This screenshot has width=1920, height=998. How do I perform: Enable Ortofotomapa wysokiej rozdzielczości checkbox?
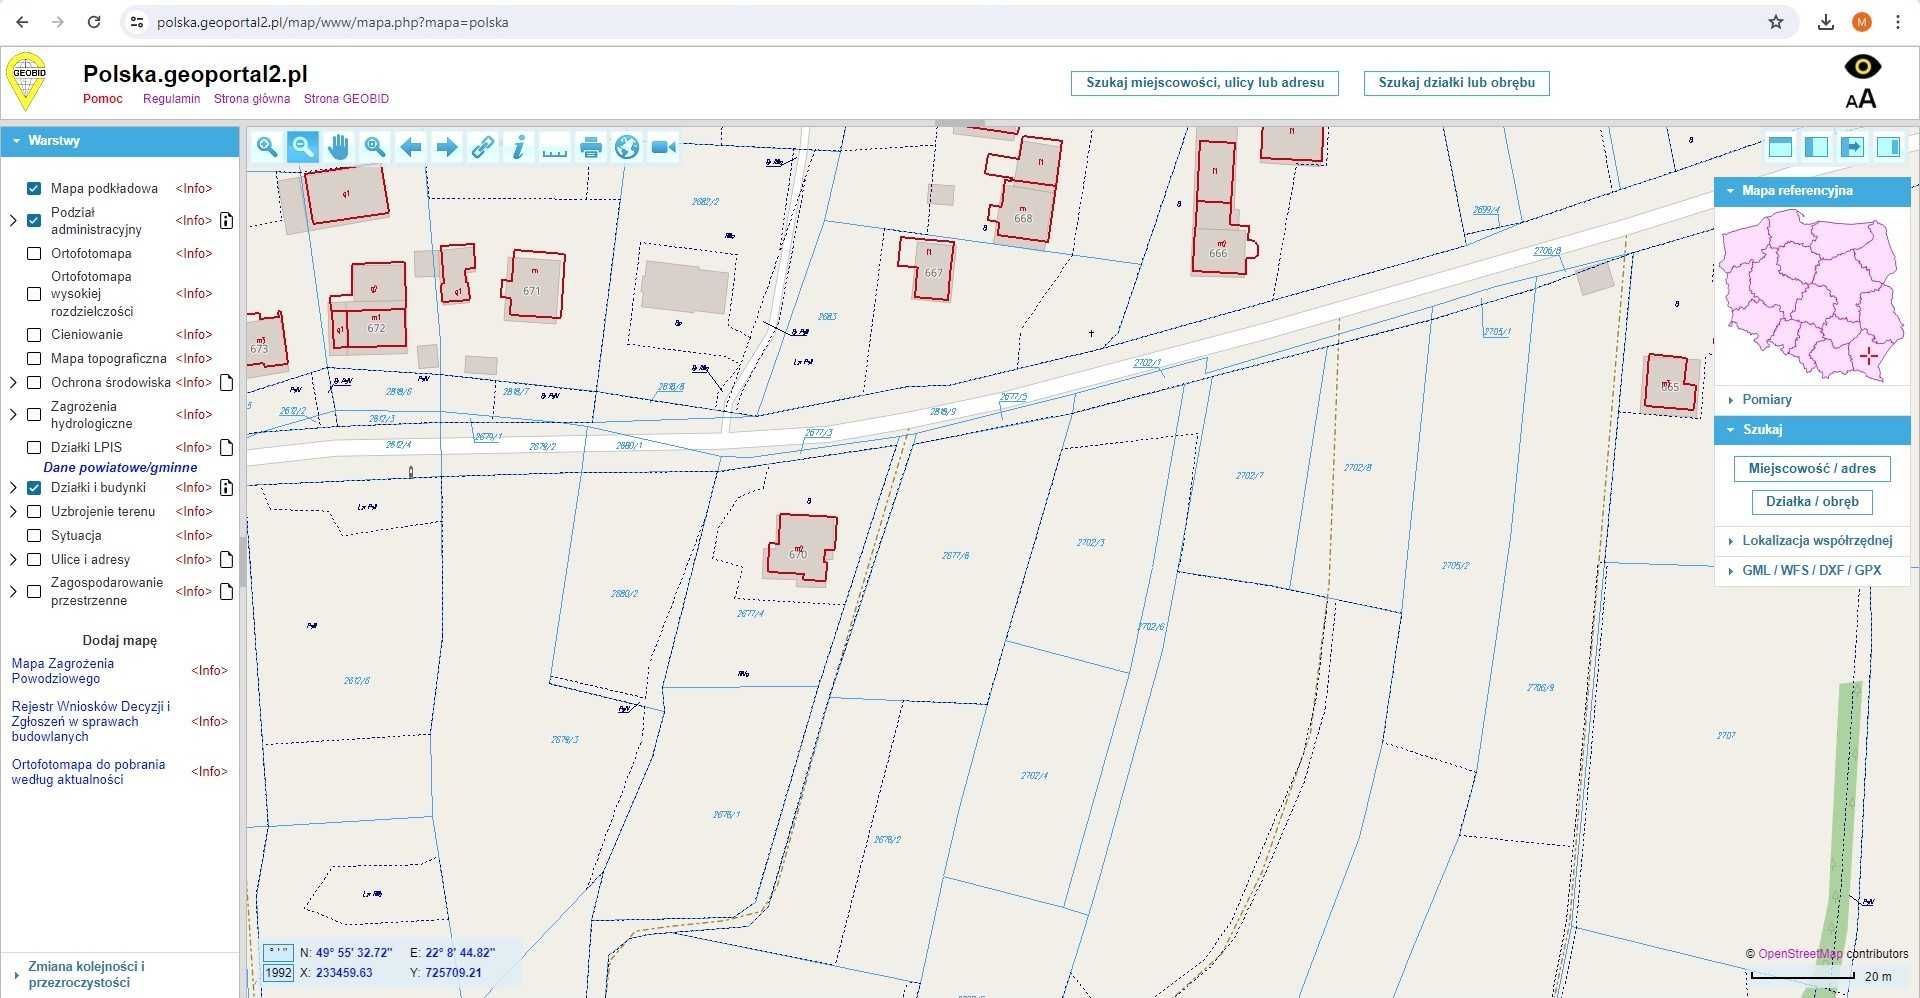click(x=34, y=294)
